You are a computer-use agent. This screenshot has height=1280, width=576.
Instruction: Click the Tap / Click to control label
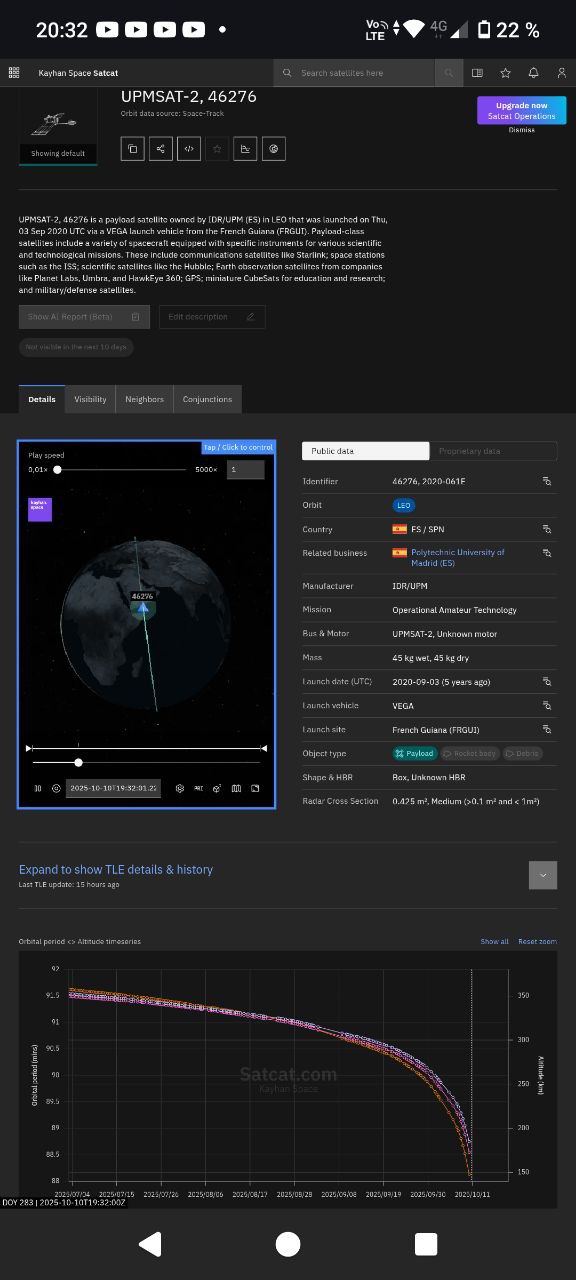pyautogui.click(x=238, y=447)
